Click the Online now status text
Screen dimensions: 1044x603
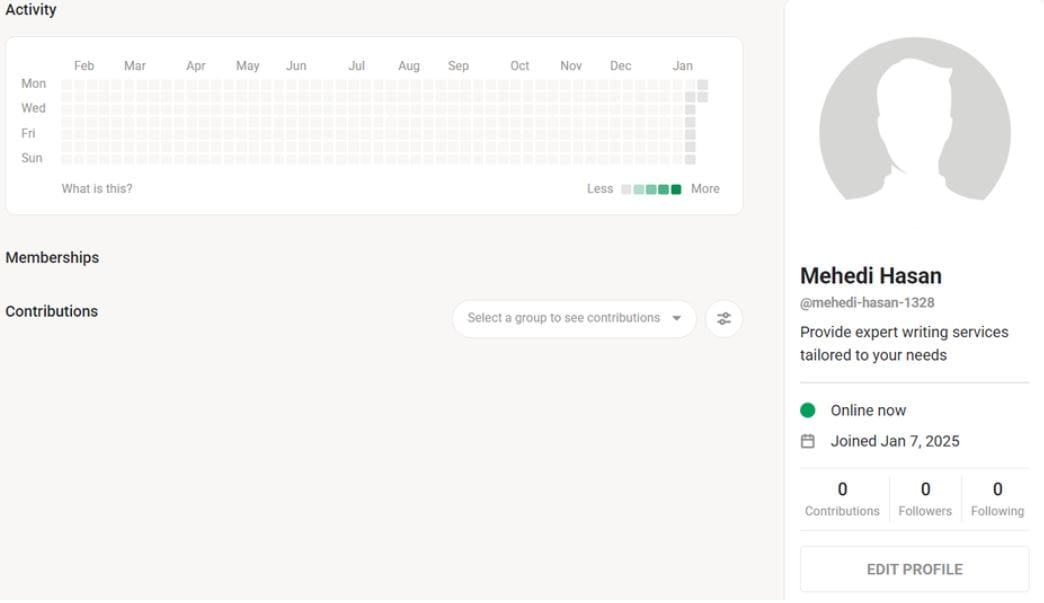click(x=868, y=411)
